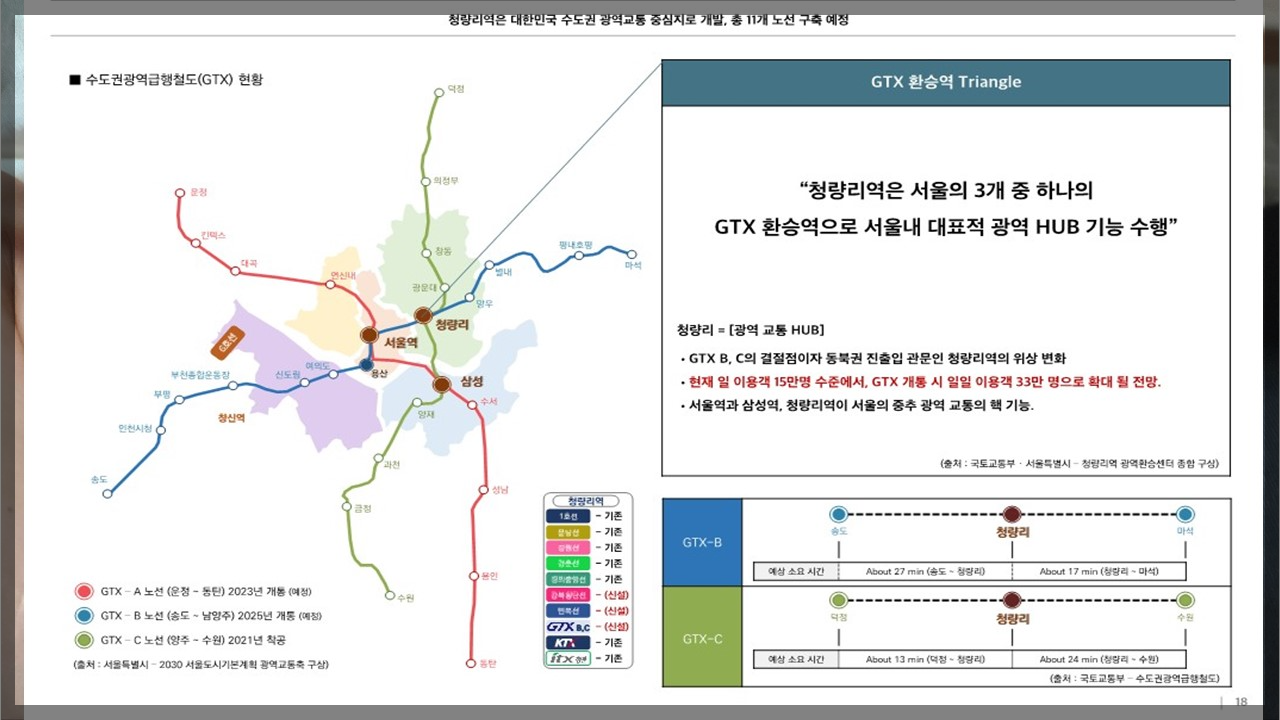
Task: Click the brown 청량리 hub marker on the map
Action: pos(423,315)
